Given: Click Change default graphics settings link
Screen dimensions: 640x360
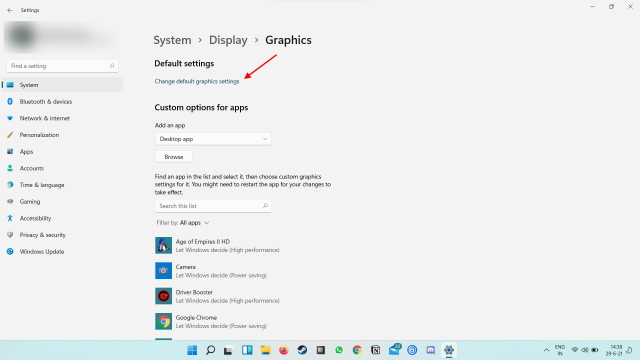Looking at the screenshot, I should click(197, 81).
